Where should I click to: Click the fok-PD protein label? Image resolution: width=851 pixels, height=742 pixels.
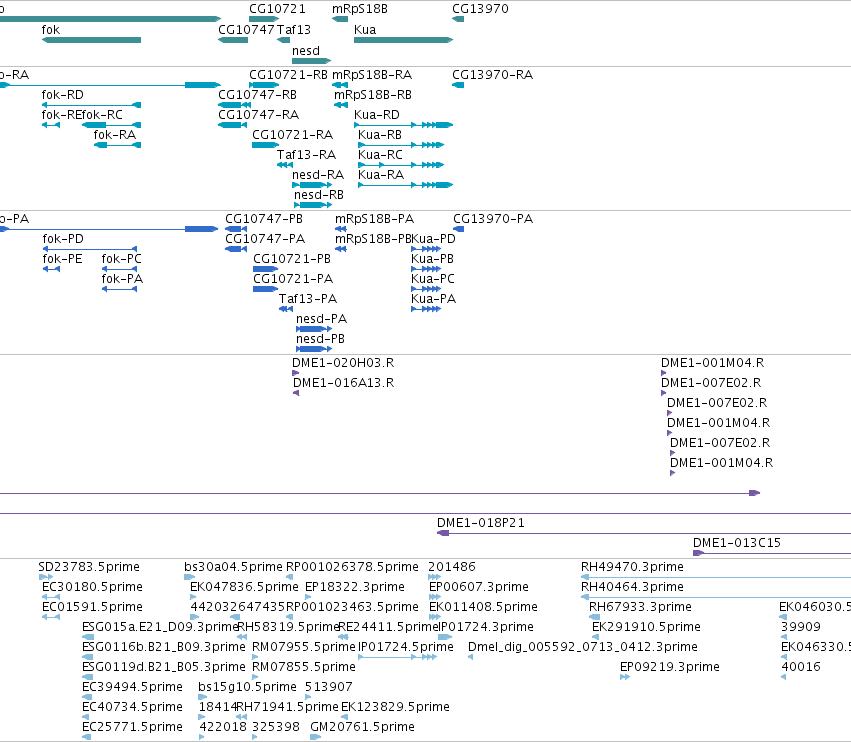(63, 239)
